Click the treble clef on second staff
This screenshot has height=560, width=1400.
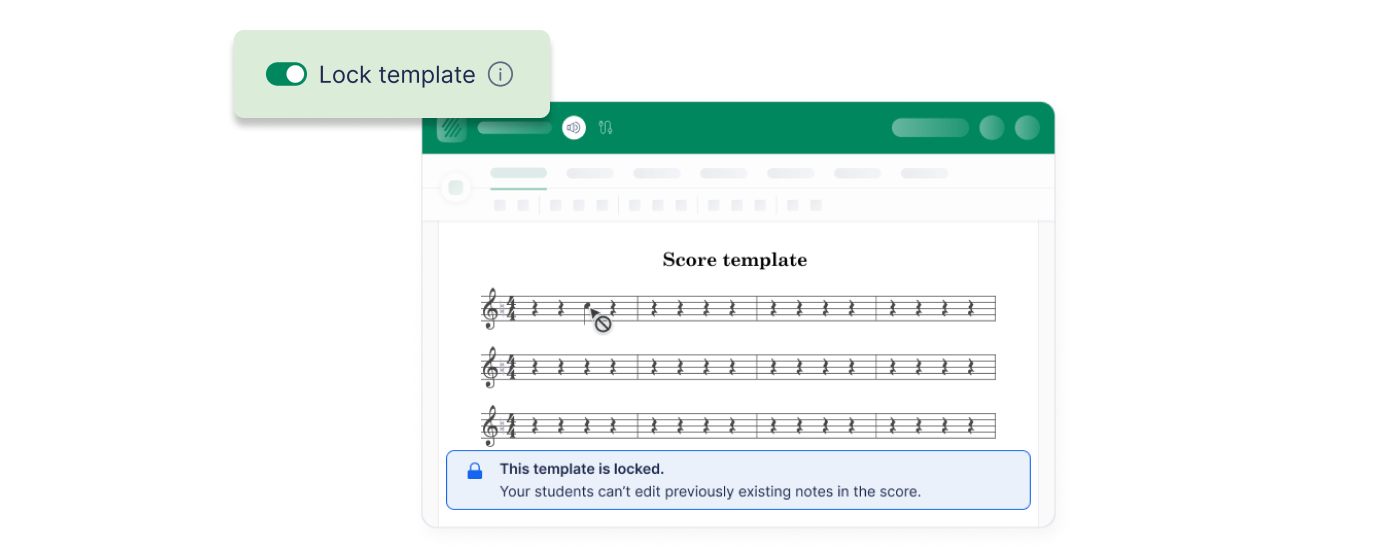(x=490, y=367)
